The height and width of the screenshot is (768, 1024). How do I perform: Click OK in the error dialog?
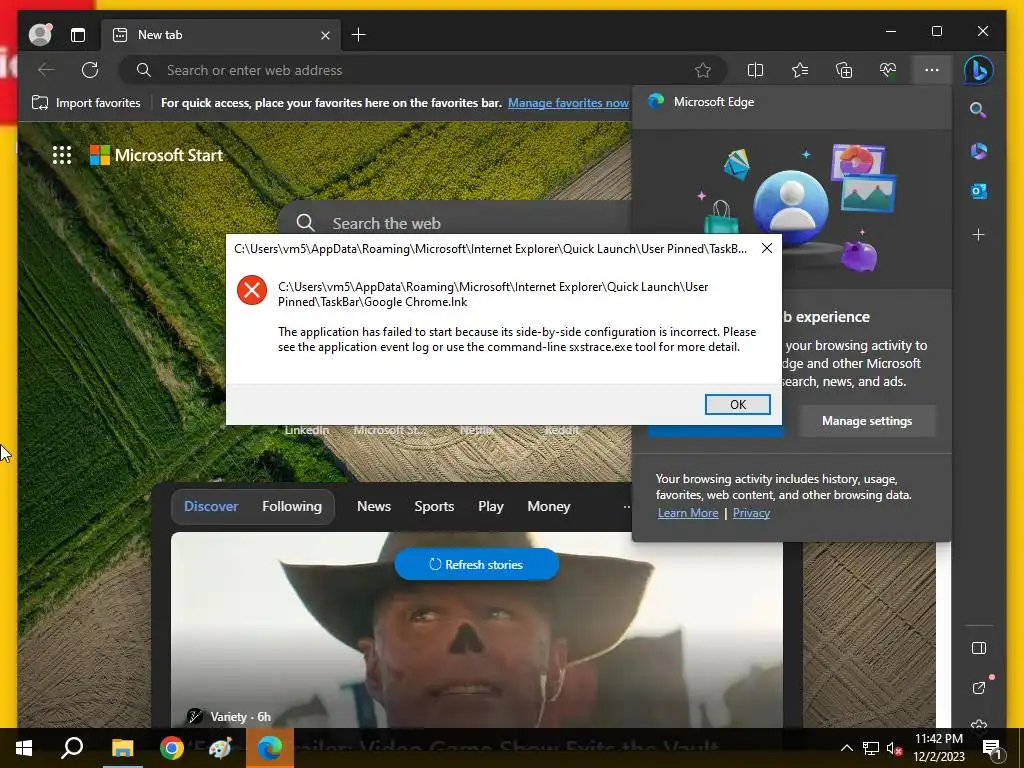click(737, 404)
